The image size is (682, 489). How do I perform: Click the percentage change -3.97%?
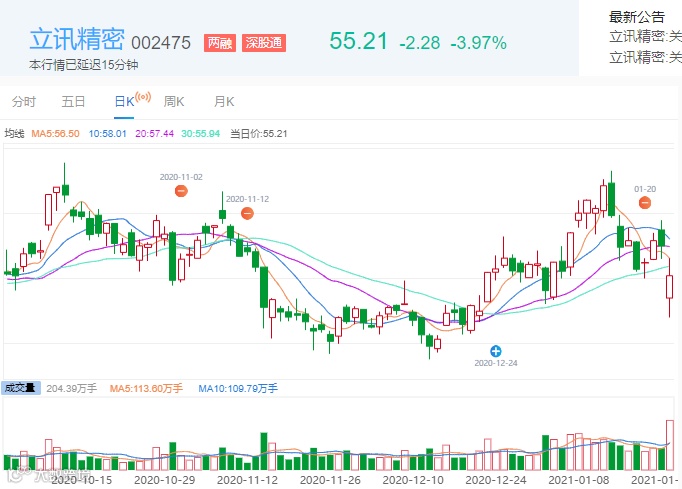(x=478, y=43)
